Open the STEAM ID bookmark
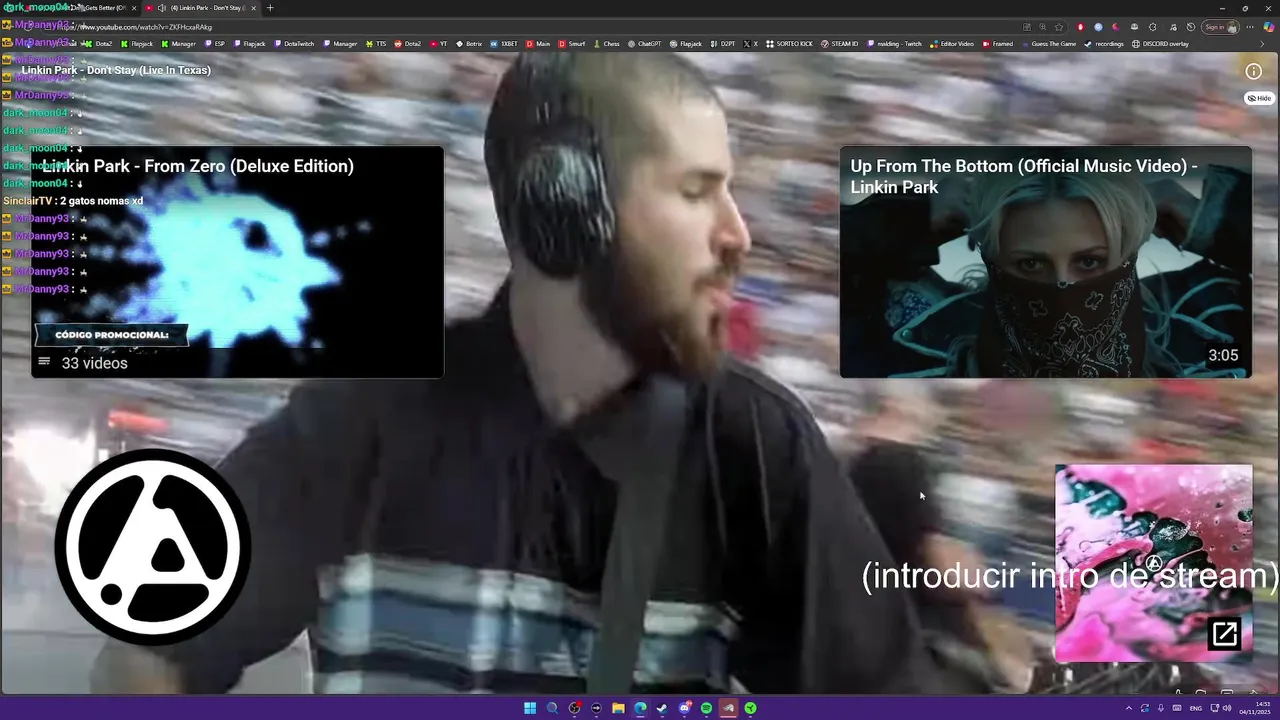Image resolution: width=1280 pixels, height=720 pixels. [x=839, y=44]
